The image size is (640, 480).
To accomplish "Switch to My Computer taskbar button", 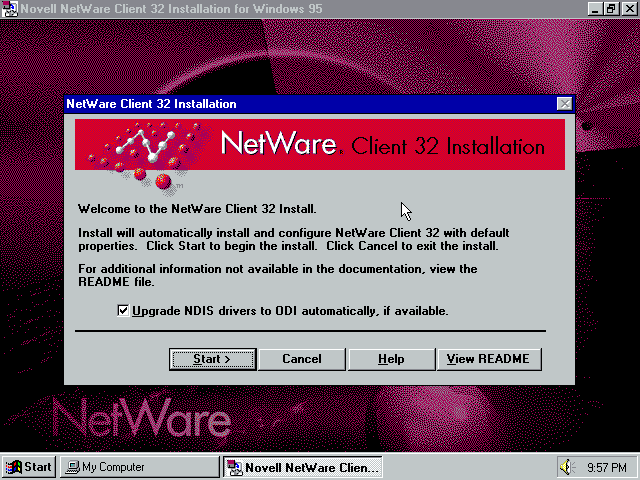I will point(140,467).
